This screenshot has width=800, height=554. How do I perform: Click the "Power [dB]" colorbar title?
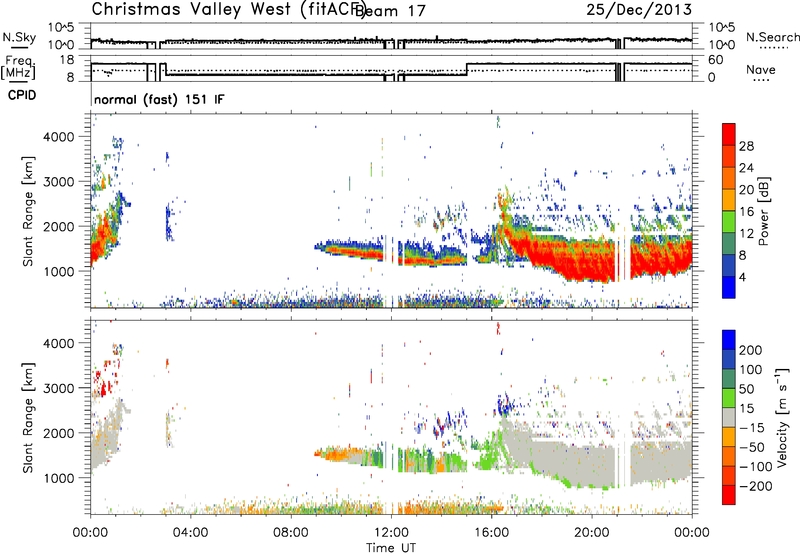pyautogui.click(x=764, y=211)
